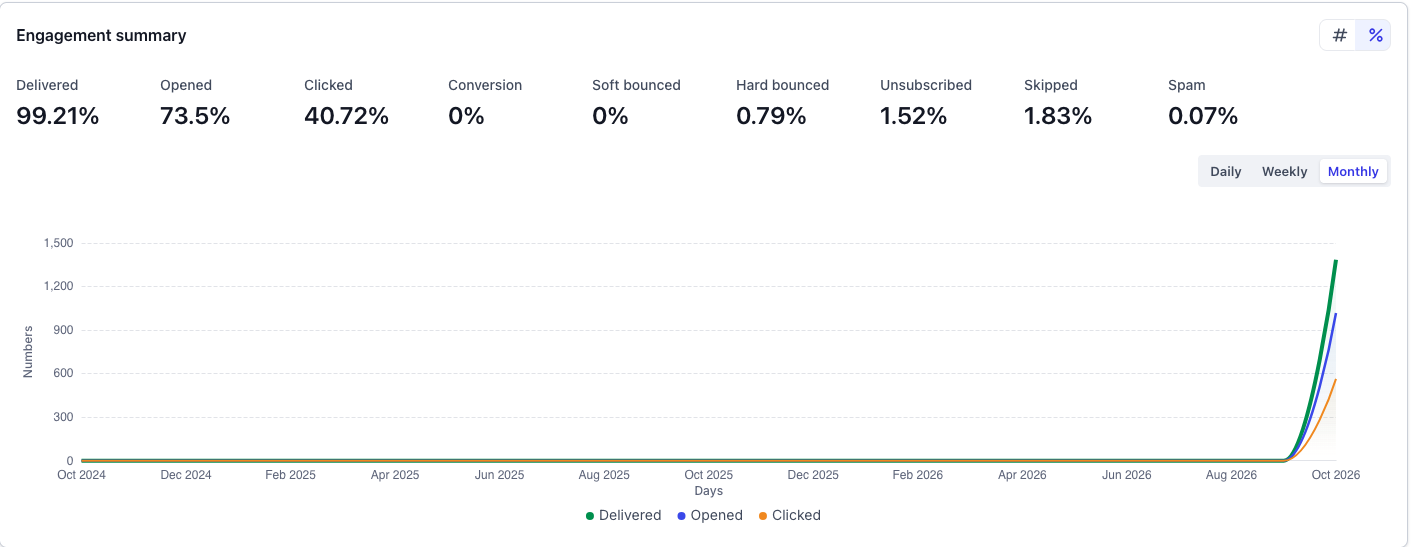The width and height of the screenshot is (1412, 547).
Task: Click the orange Clicked legend dot
Action: [764, 516]
